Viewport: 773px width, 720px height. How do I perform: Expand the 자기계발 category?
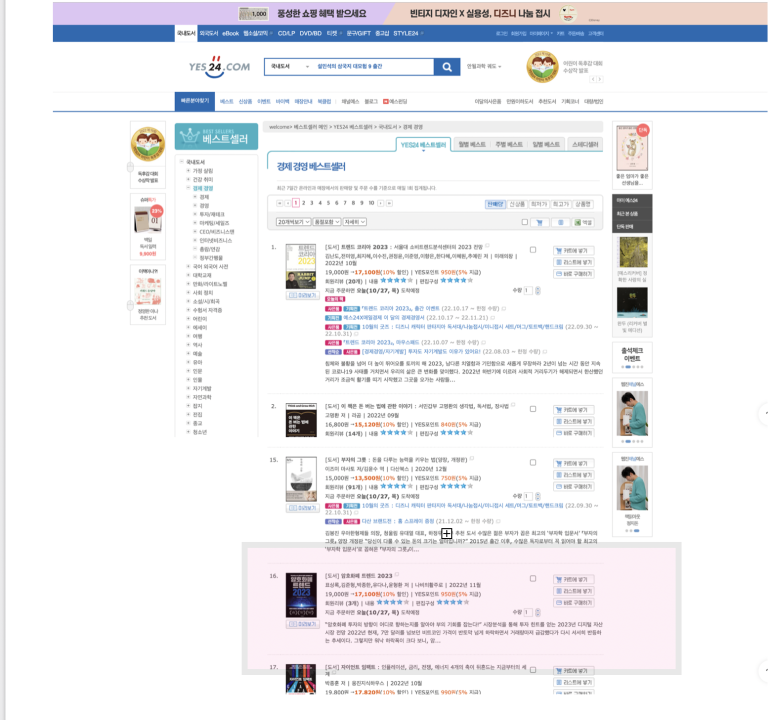click(188, 389)
